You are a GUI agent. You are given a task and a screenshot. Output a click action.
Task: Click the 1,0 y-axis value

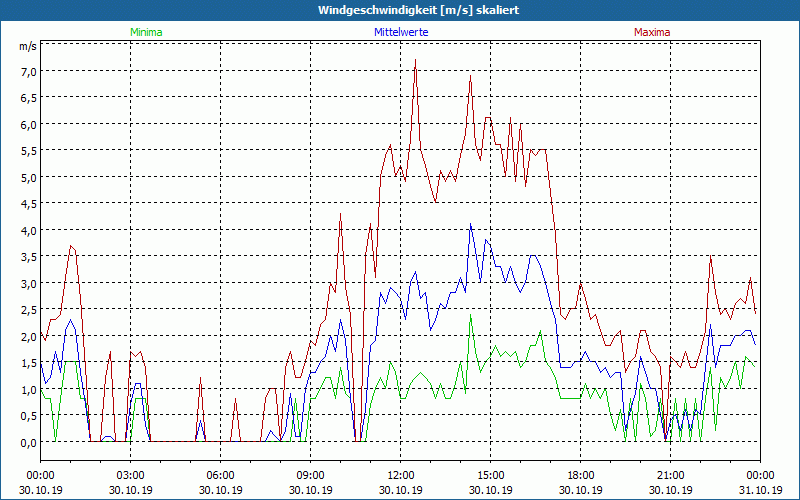pyautogui.click(x=28, y=390)
